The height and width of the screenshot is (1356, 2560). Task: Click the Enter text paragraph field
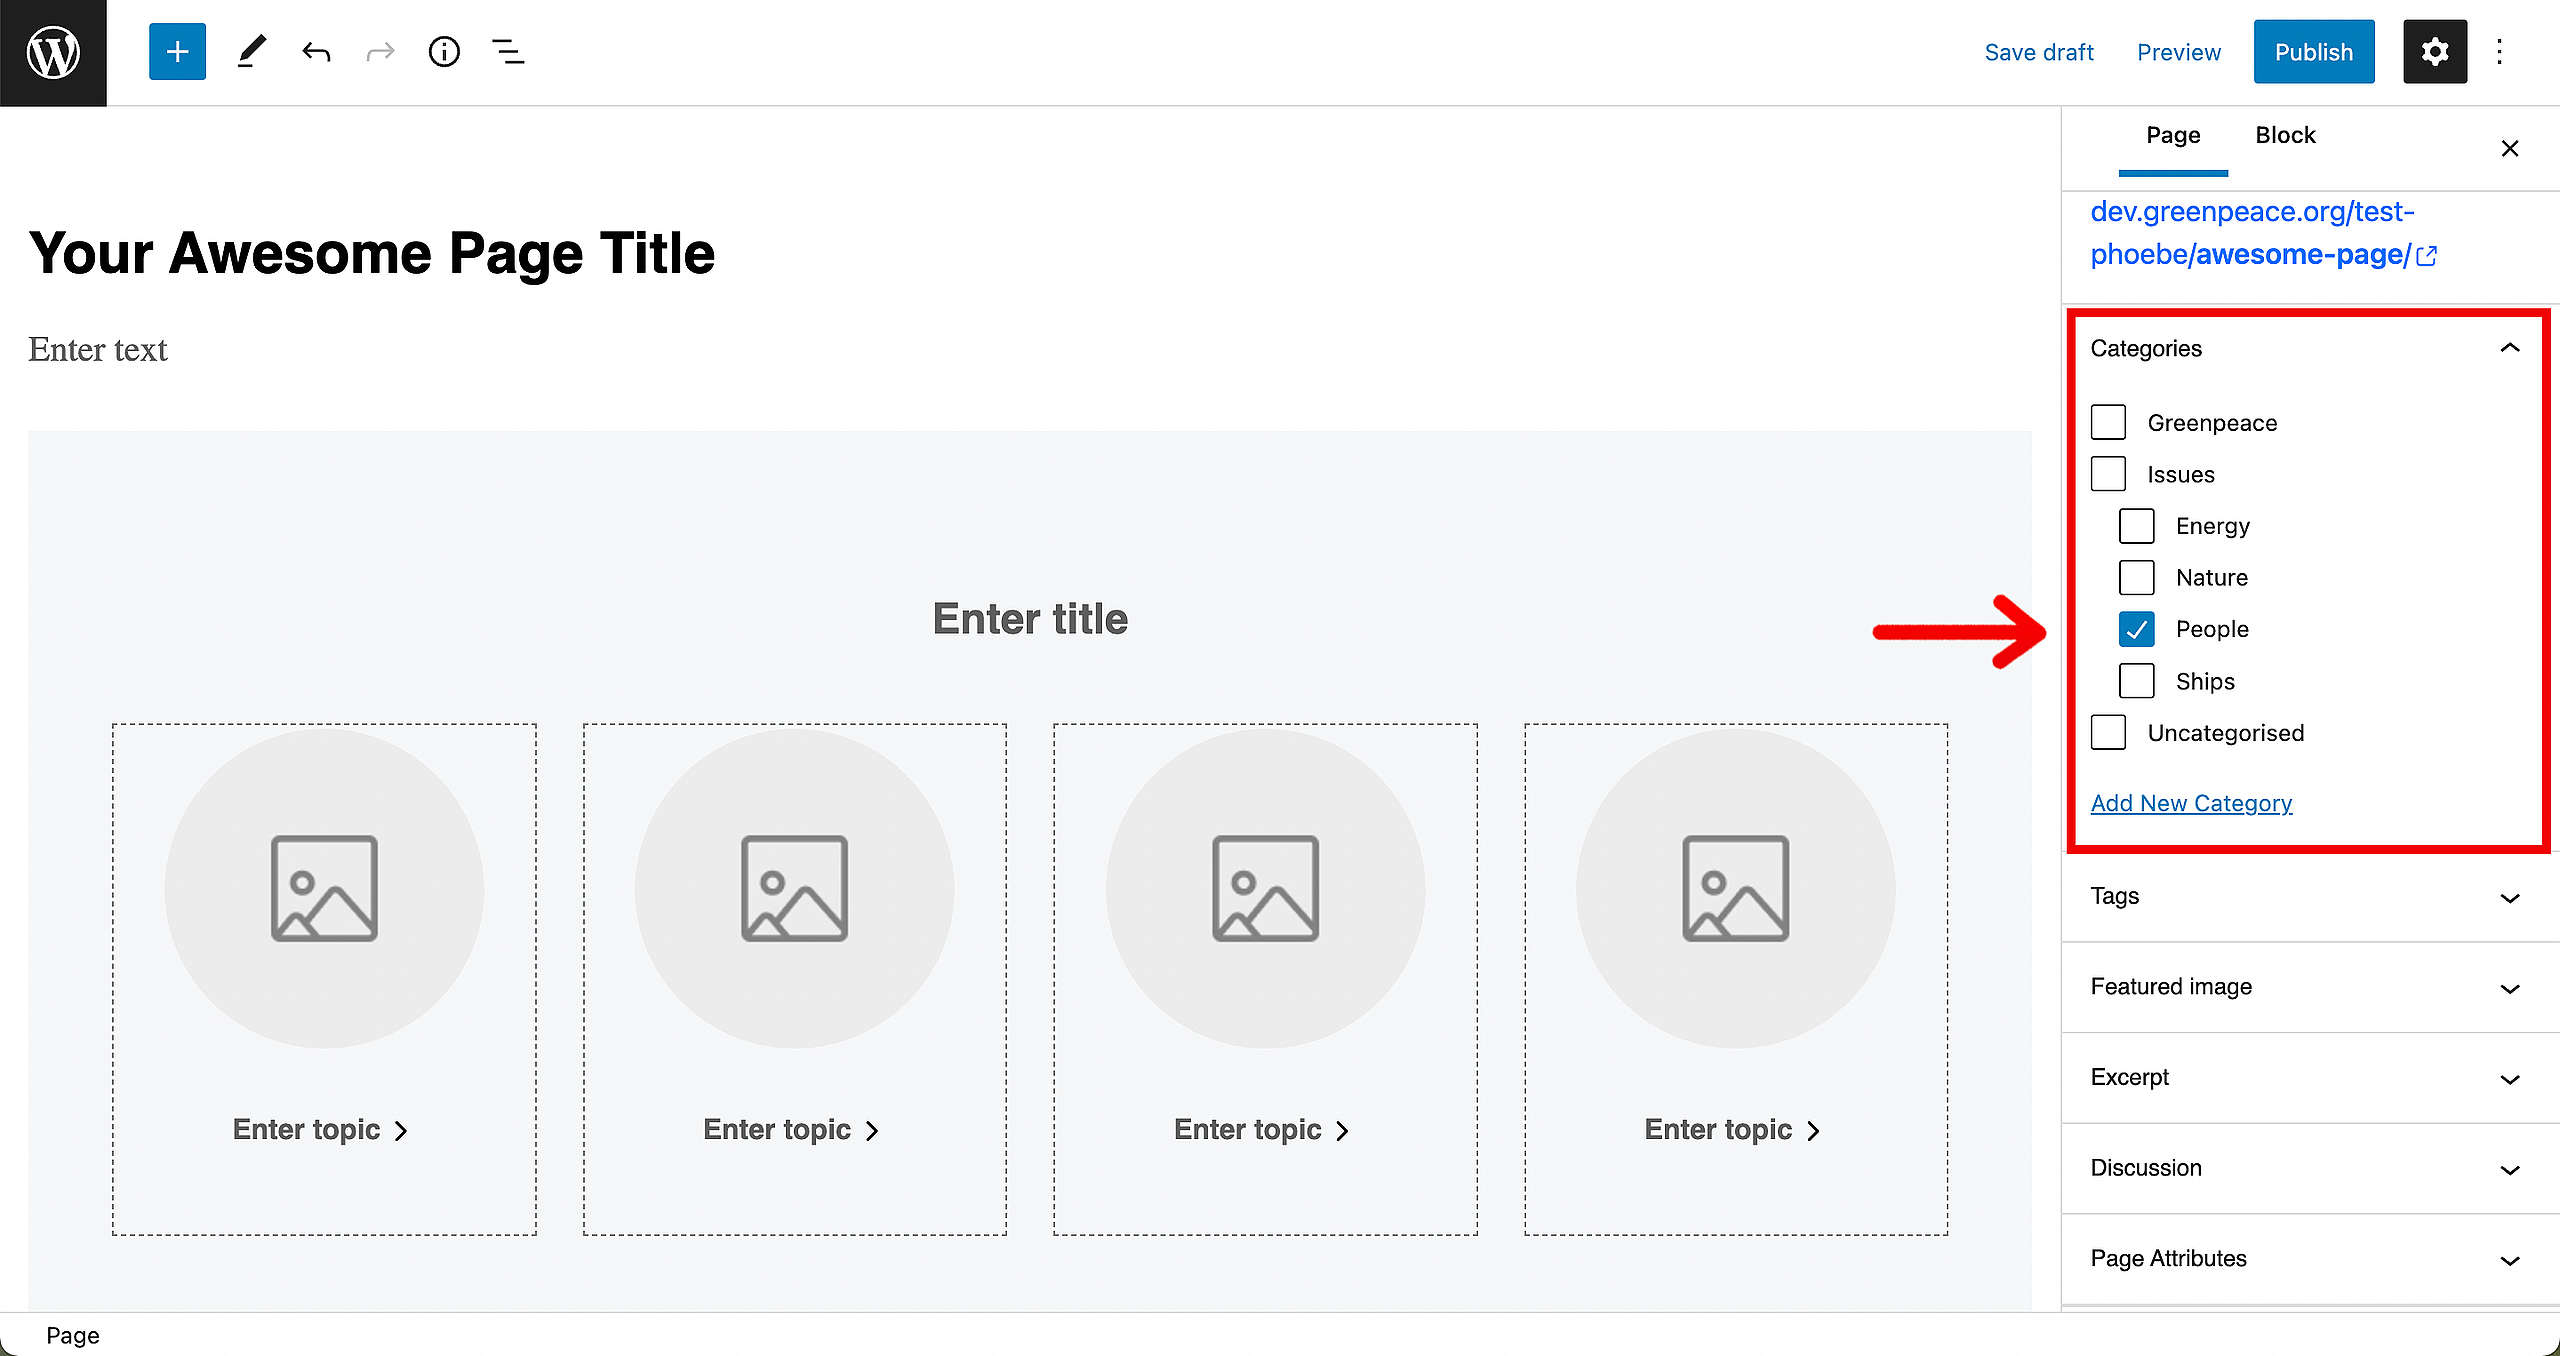[98, 350]
